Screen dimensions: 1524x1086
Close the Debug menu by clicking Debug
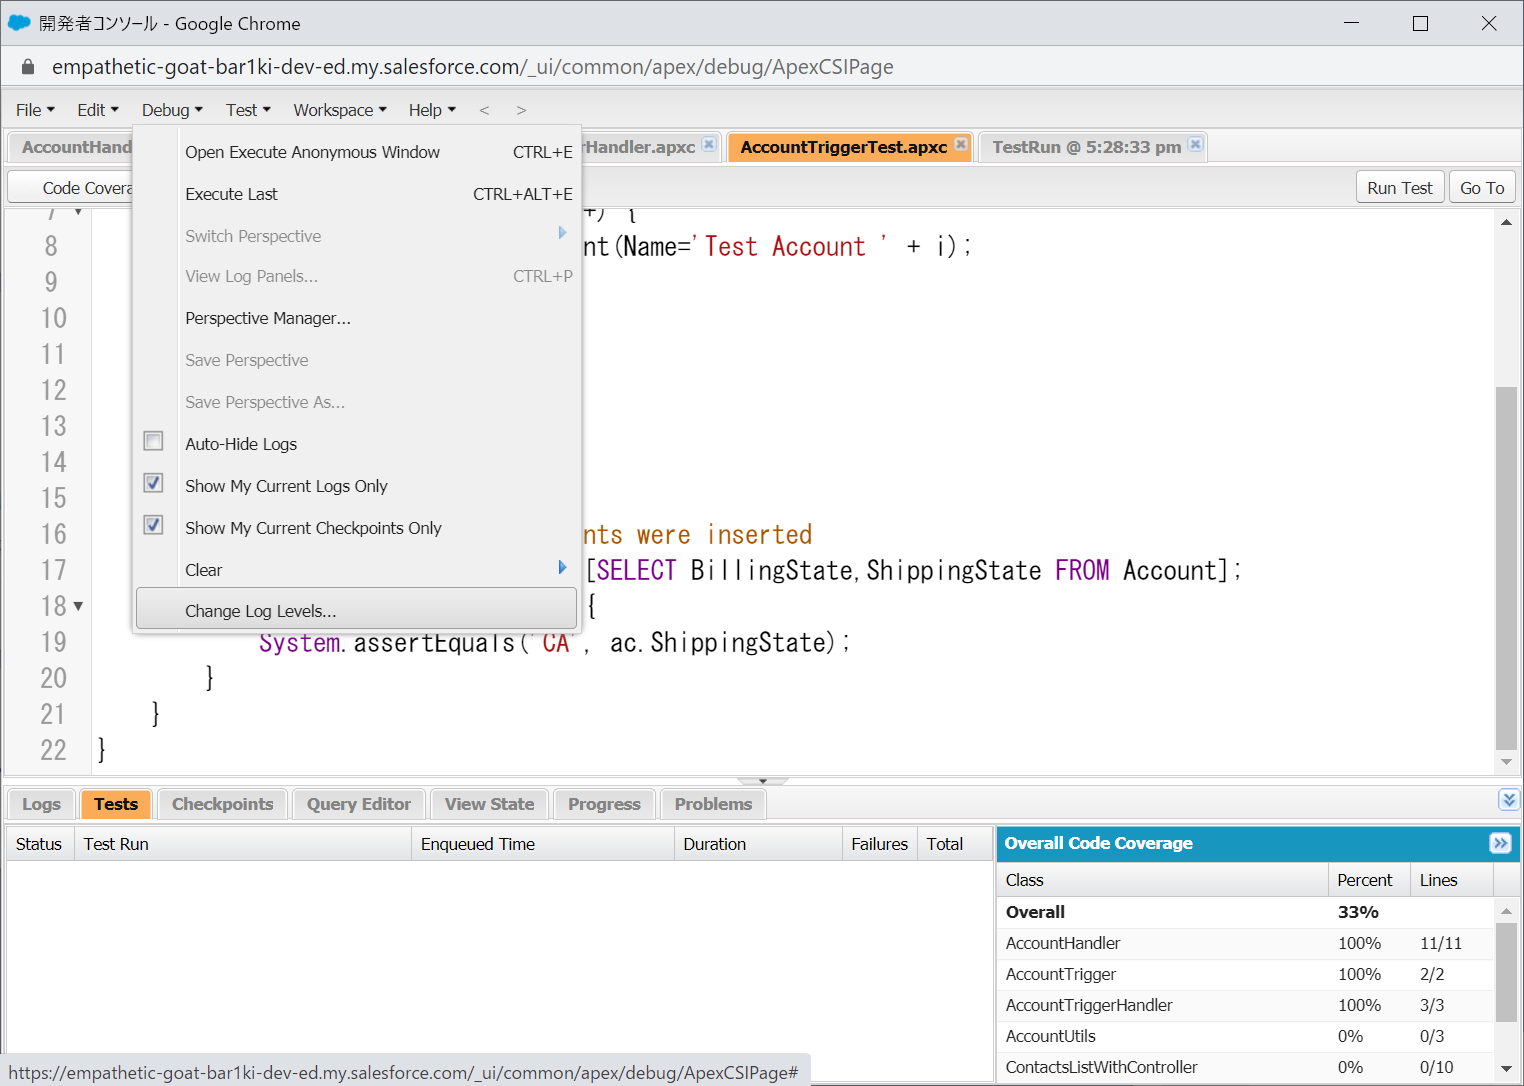172,110
